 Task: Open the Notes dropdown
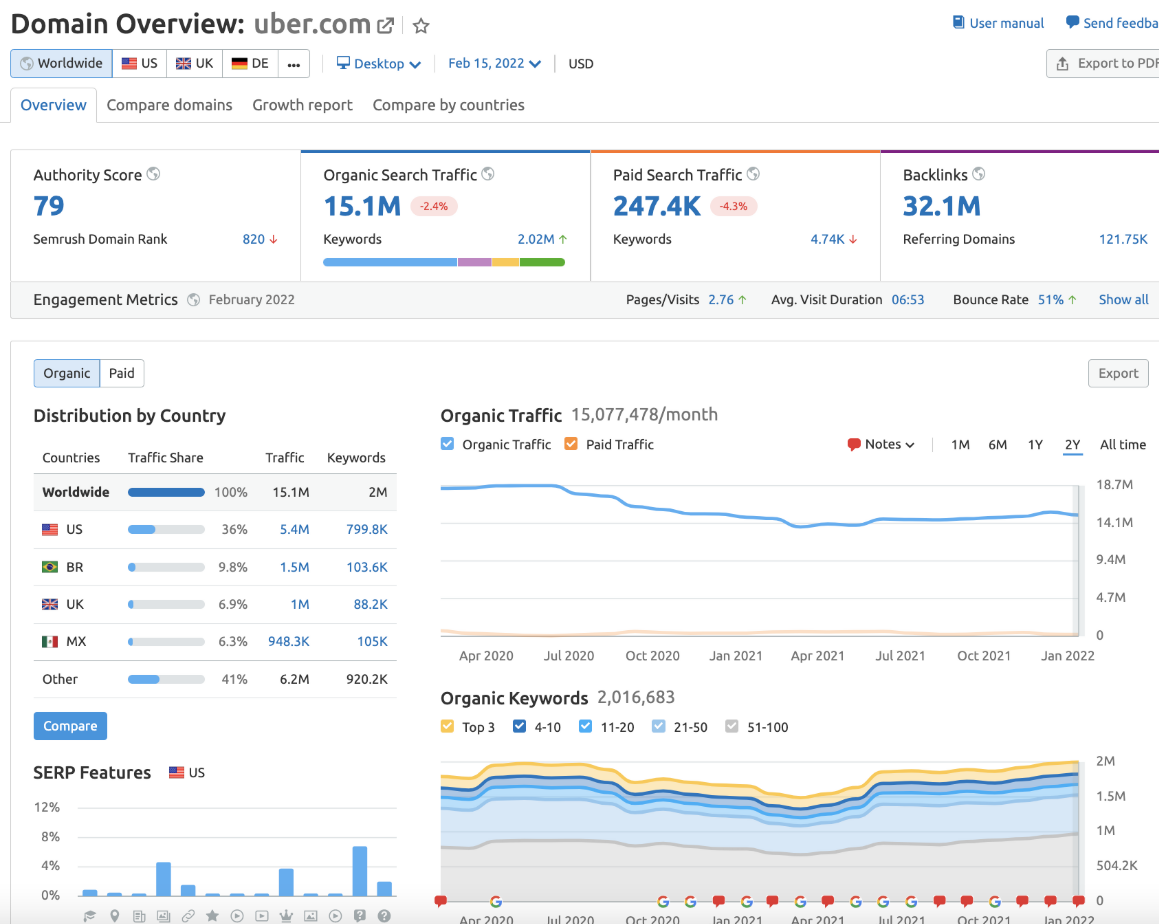[x=881, y=444]
